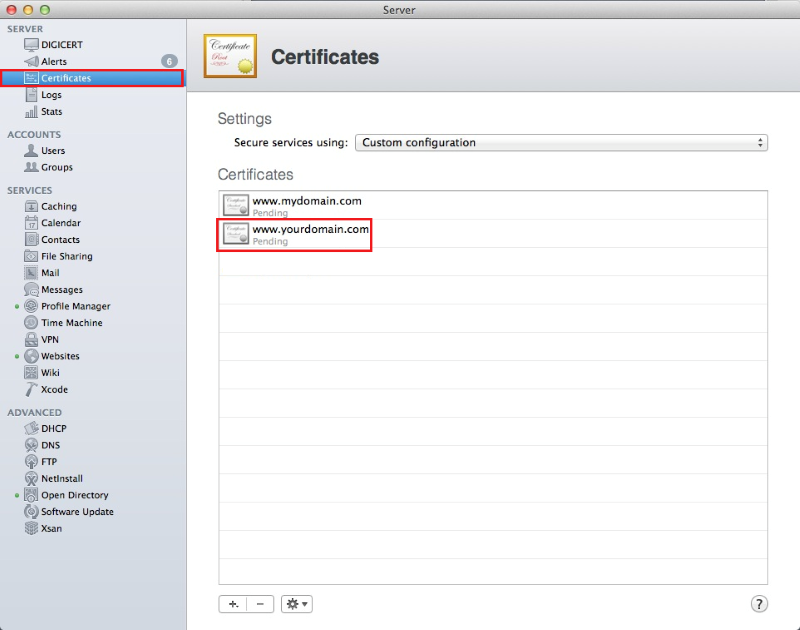This screenshot has width=800, height=630.
Task: Select the Xcode hammer icon
Action: [31, 389]
